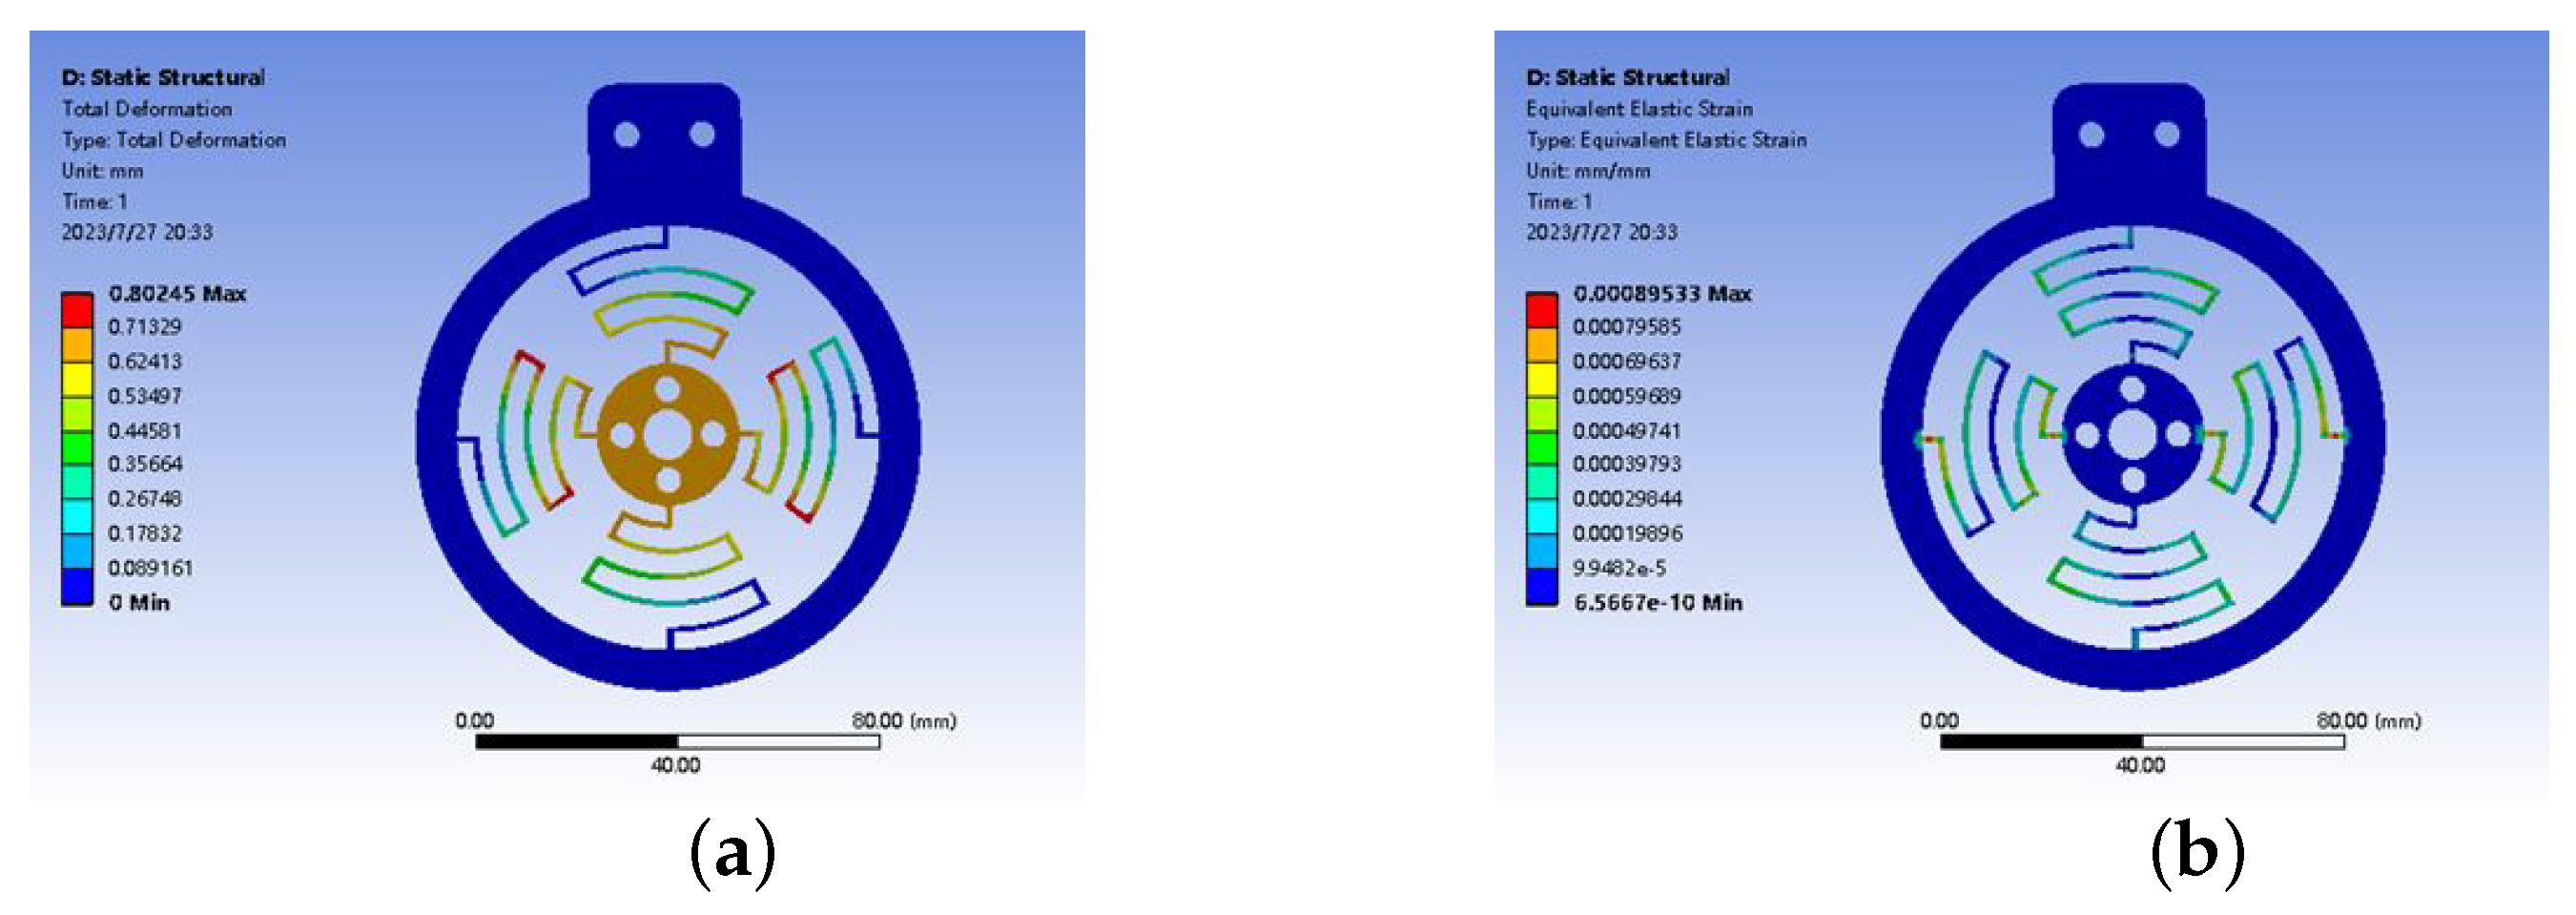Click the red swatch in the Elastic Strain legend
Viewport: 2576px width, 915px height.
pos(1541,310)
